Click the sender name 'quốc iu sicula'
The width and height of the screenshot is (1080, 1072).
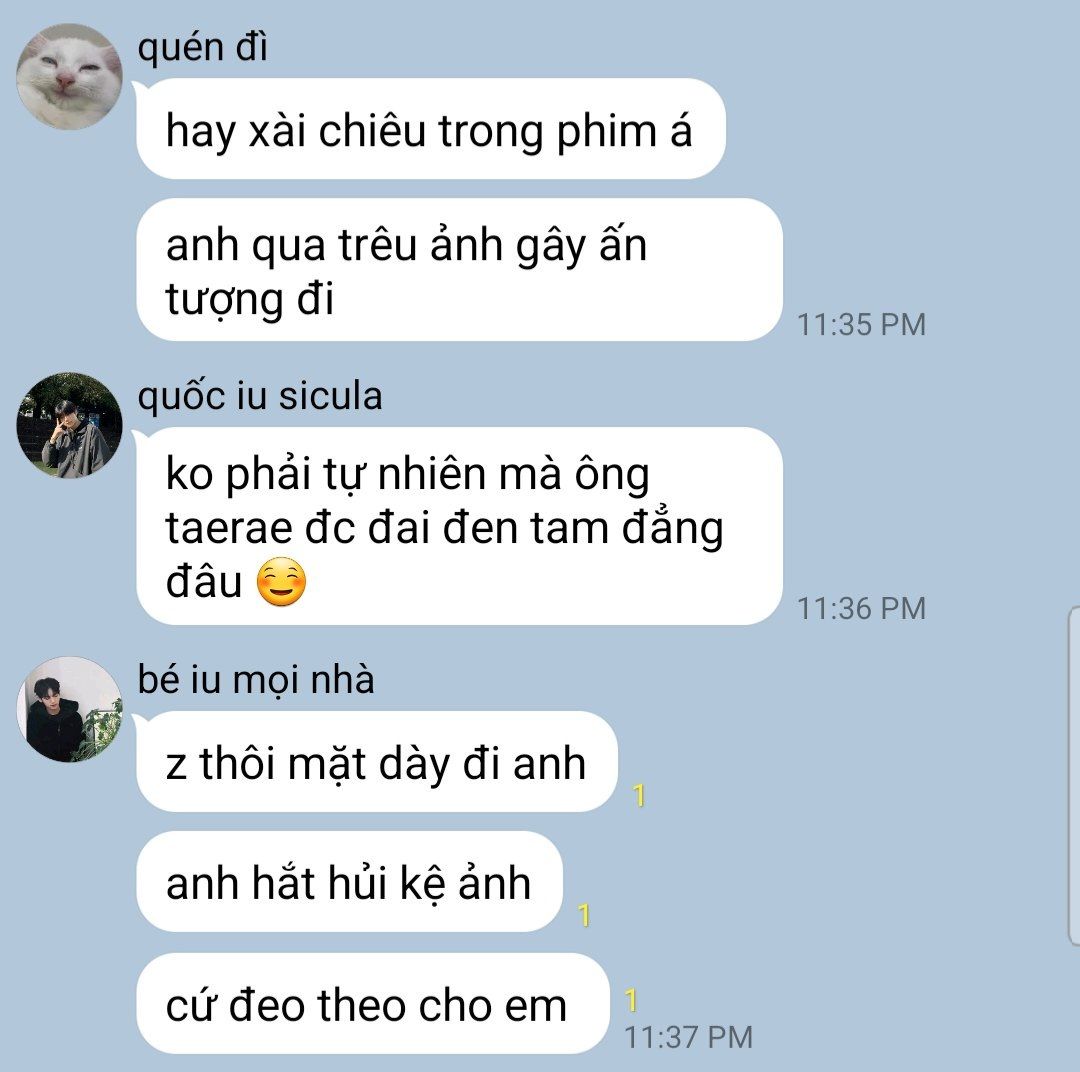point(260,396)
